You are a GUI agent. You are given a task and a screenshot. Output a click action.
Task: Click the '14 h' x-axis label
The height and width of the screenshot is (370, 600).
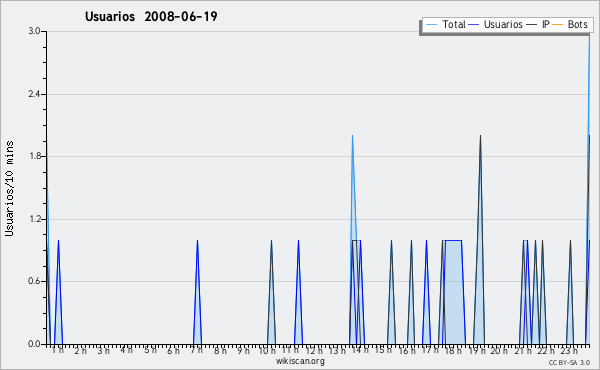(x=360, y=350)
